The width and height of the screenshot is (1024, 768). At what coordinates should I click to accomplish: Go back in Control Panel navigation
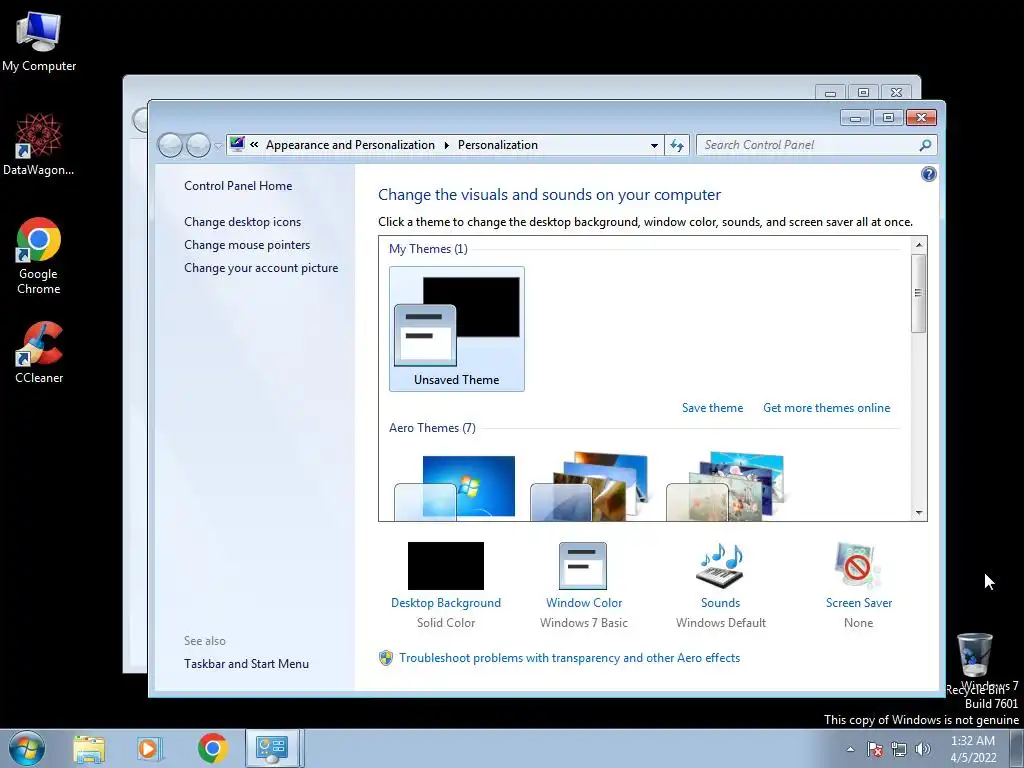[170, 145]
